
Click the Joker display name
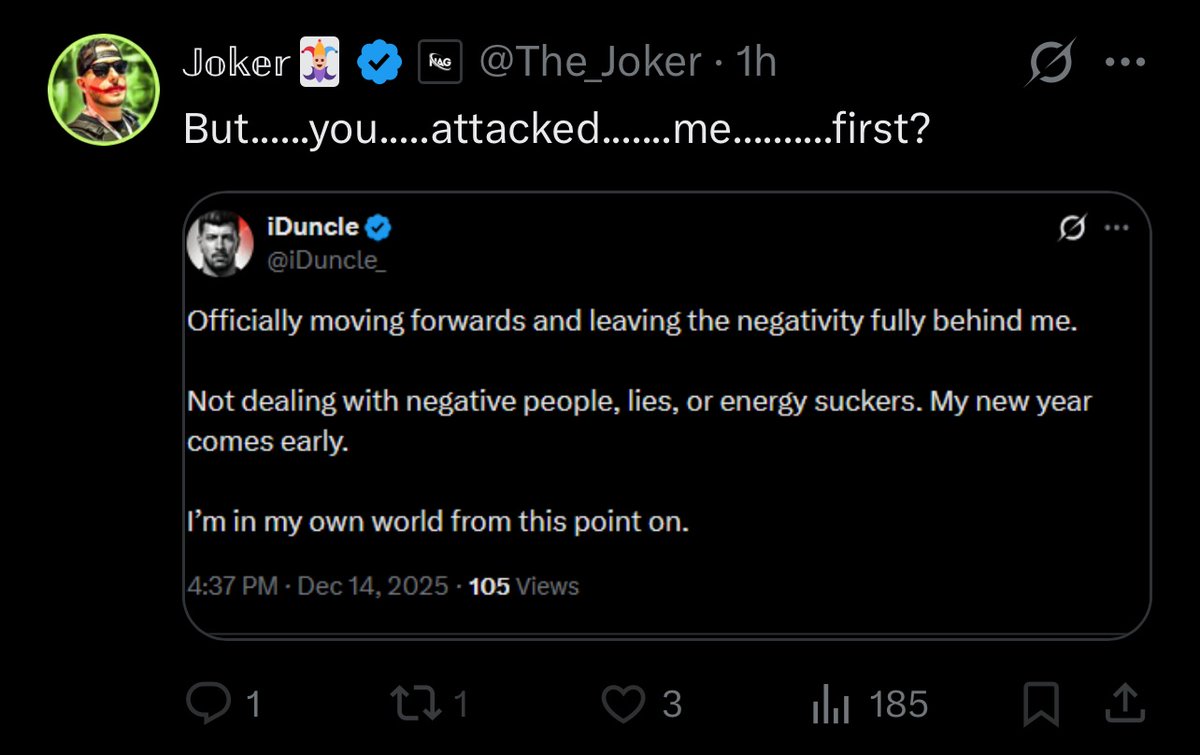tap(235, 65)
